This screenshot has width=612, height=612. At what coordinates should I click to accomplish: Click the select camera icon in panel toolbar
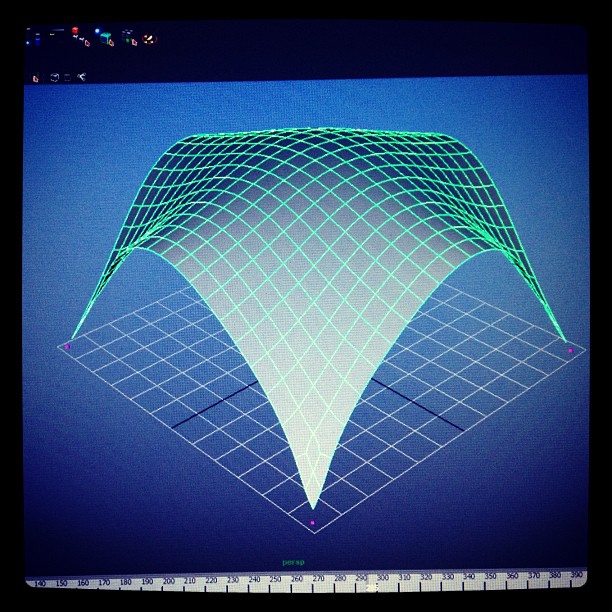tap(36, 78)
